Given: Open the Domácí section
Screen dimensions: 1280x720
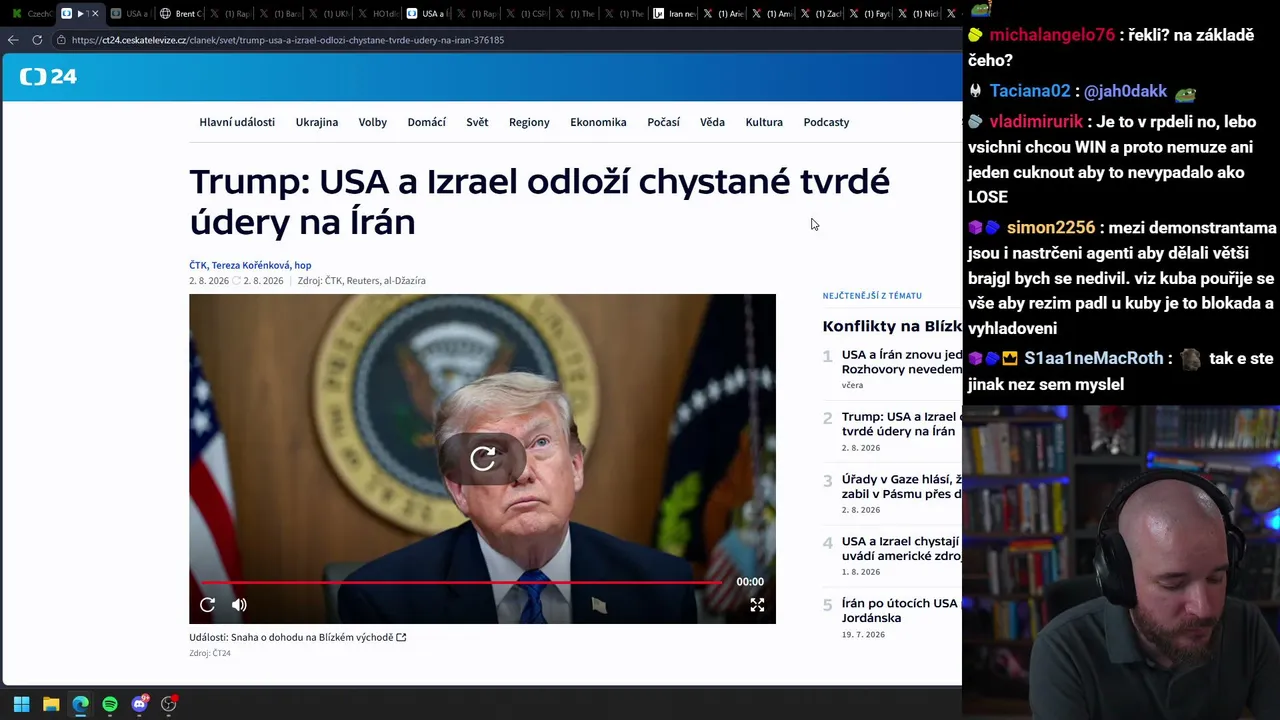Looking at the screenshot, I should click(x=427, y=122).
